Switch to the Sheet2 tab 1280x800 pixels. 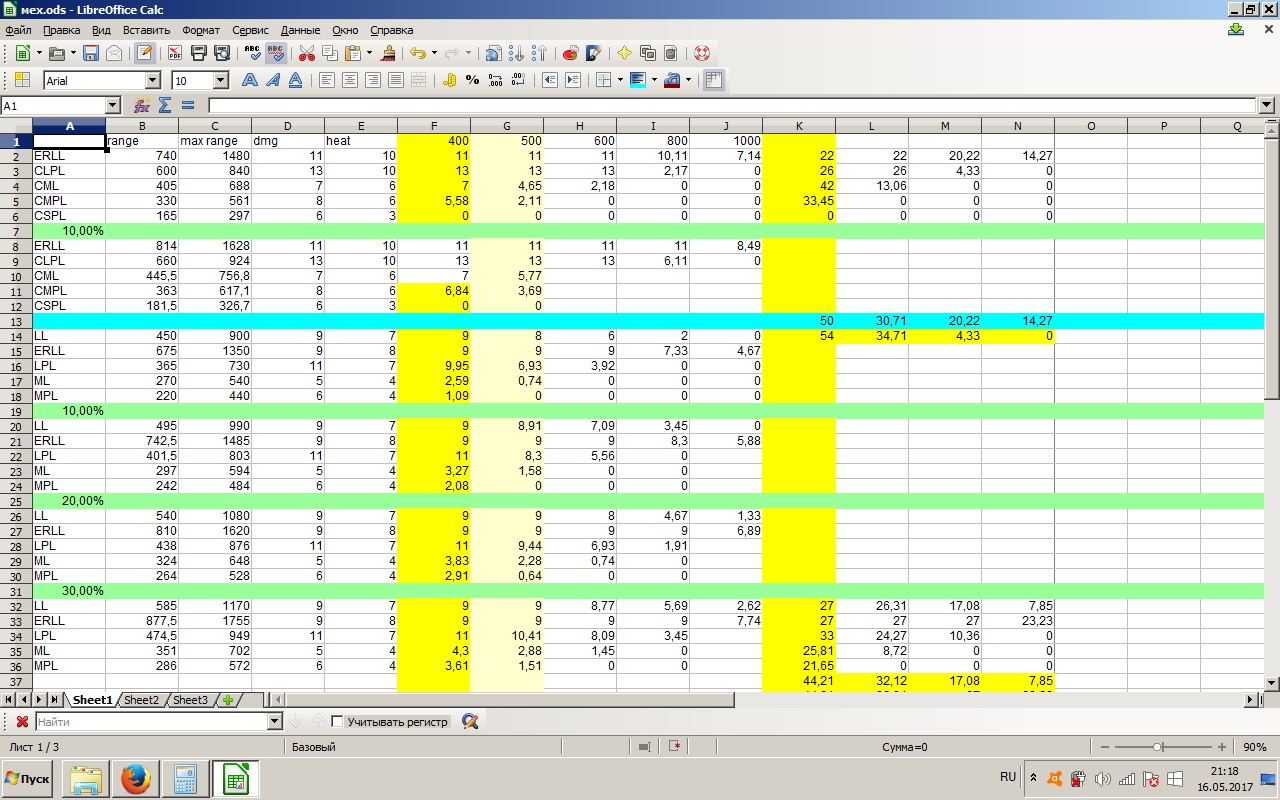(x=141, y=700)
